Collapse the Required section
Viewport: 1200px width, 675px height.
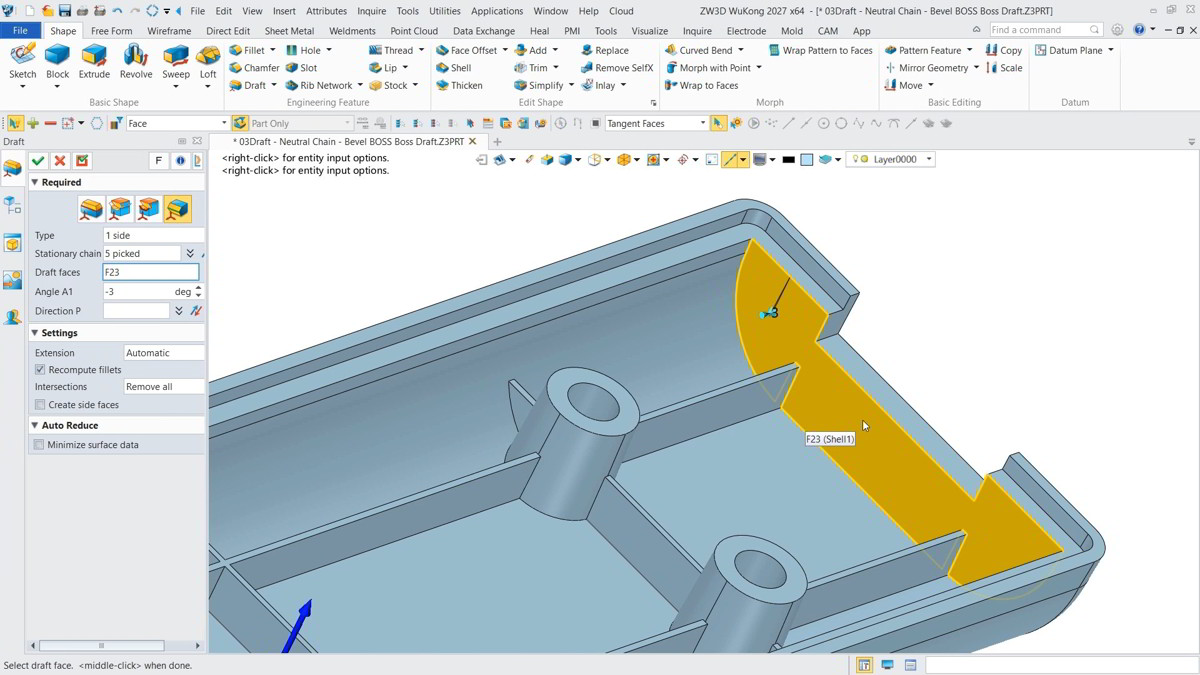(x=35, y=182)
